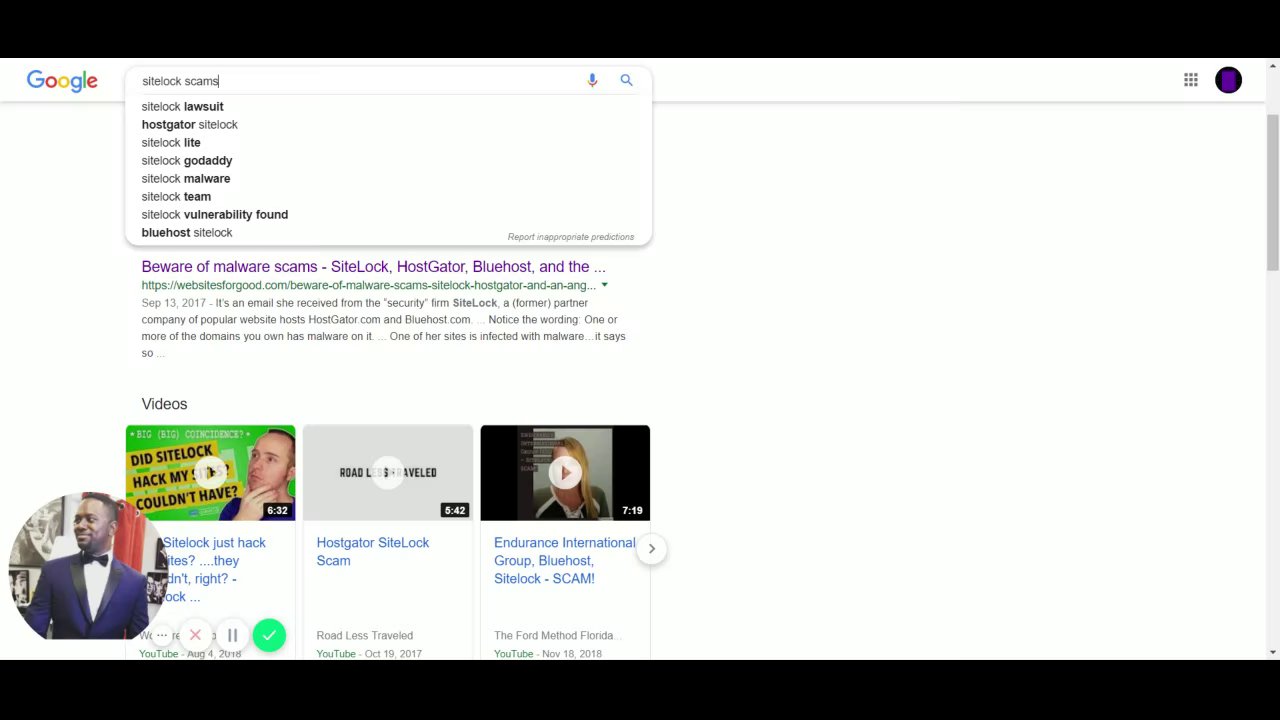Expand the websitesforgood URL dropdown arrow
Image resolution: width=1280 pixels, height=720 pixels.
pyautogui.click(x=604, y=285)
